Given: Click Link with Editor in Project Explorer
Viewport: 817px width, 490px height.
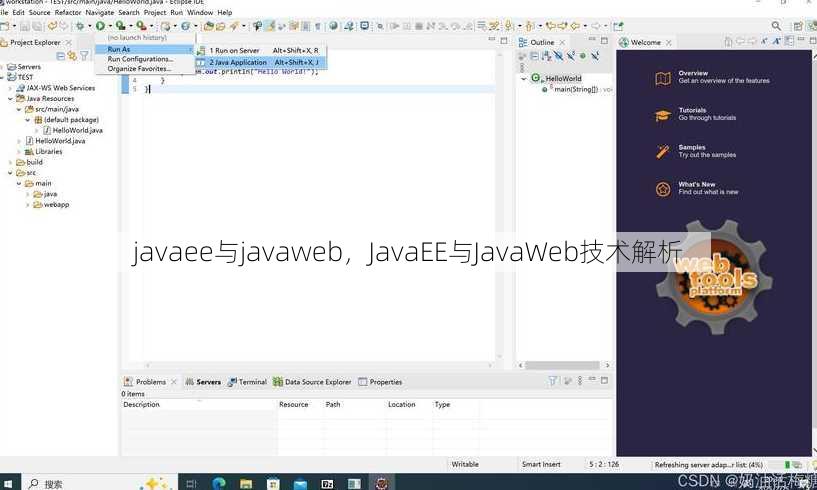Looking at the screenshot, I should tap(72, 56).
